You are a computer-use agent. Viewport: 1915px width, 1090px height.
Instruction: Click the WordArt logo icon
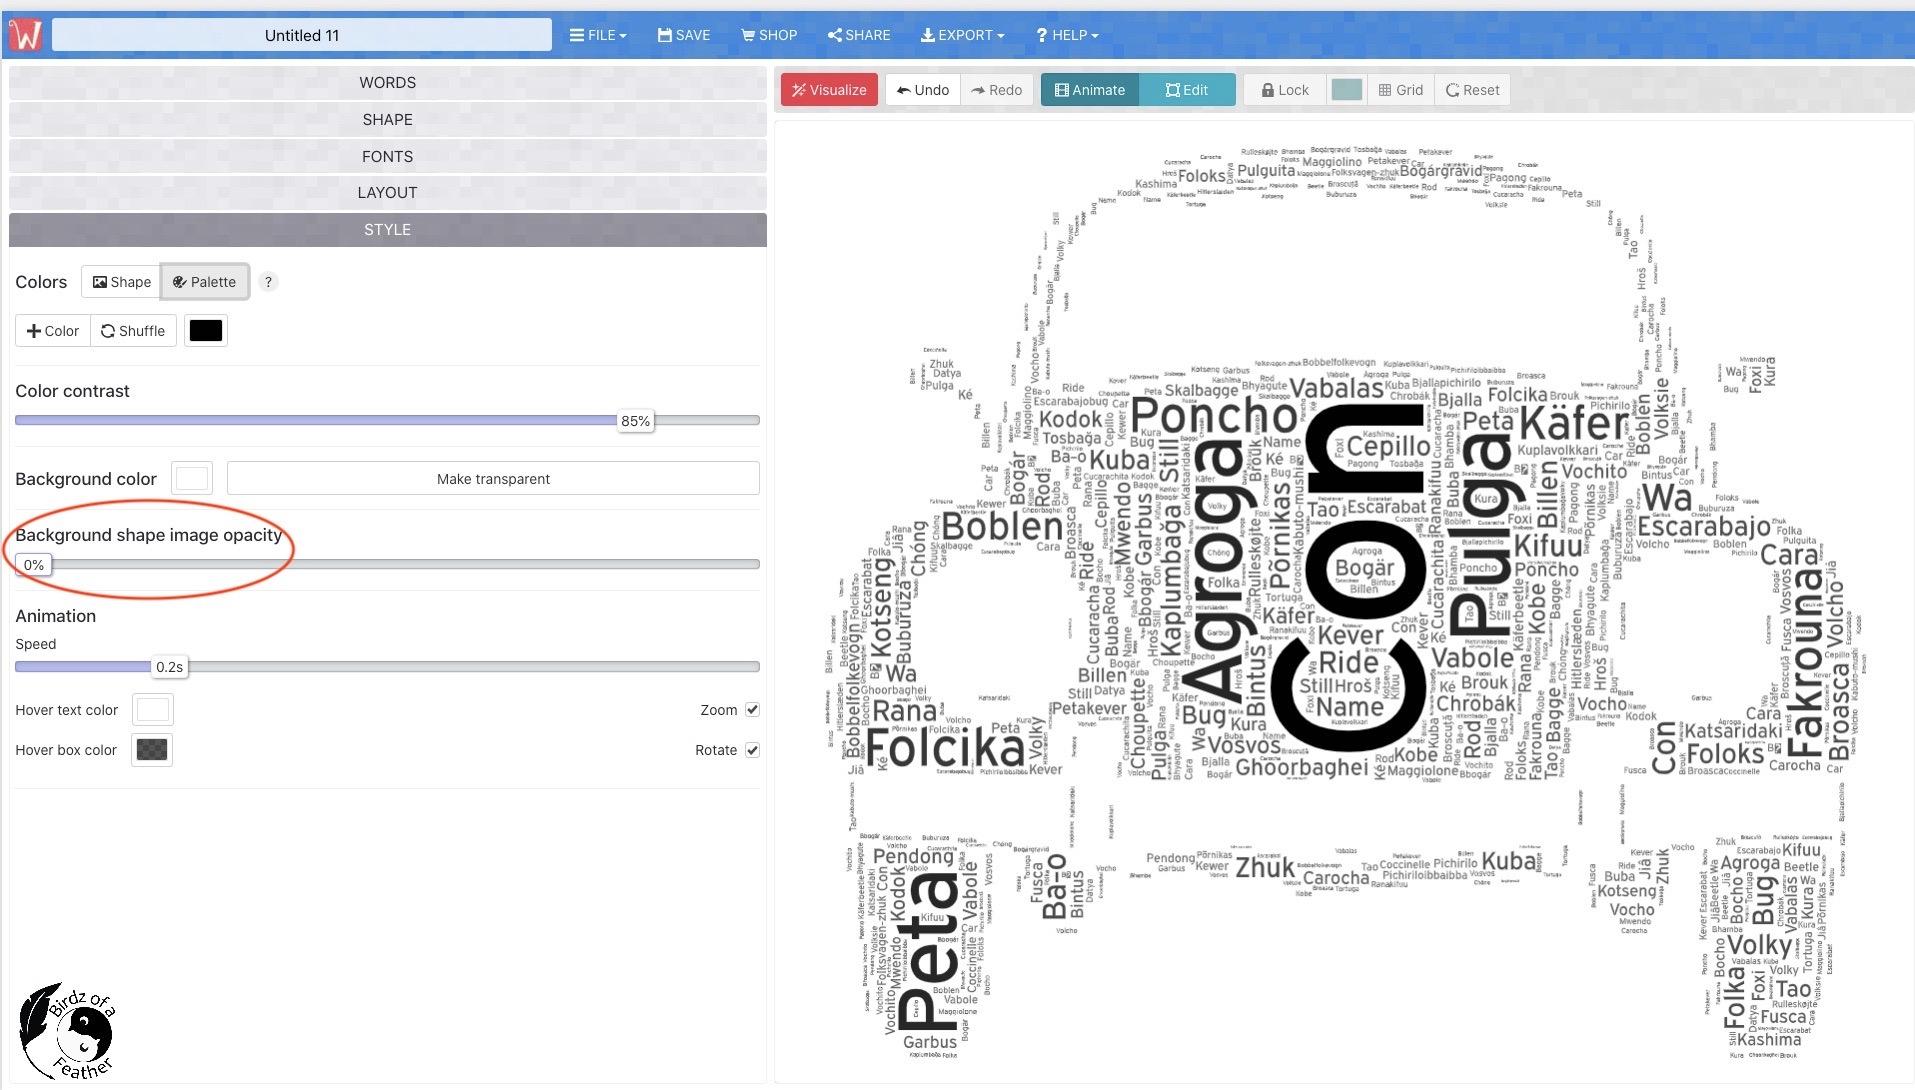tap(26, 35)
